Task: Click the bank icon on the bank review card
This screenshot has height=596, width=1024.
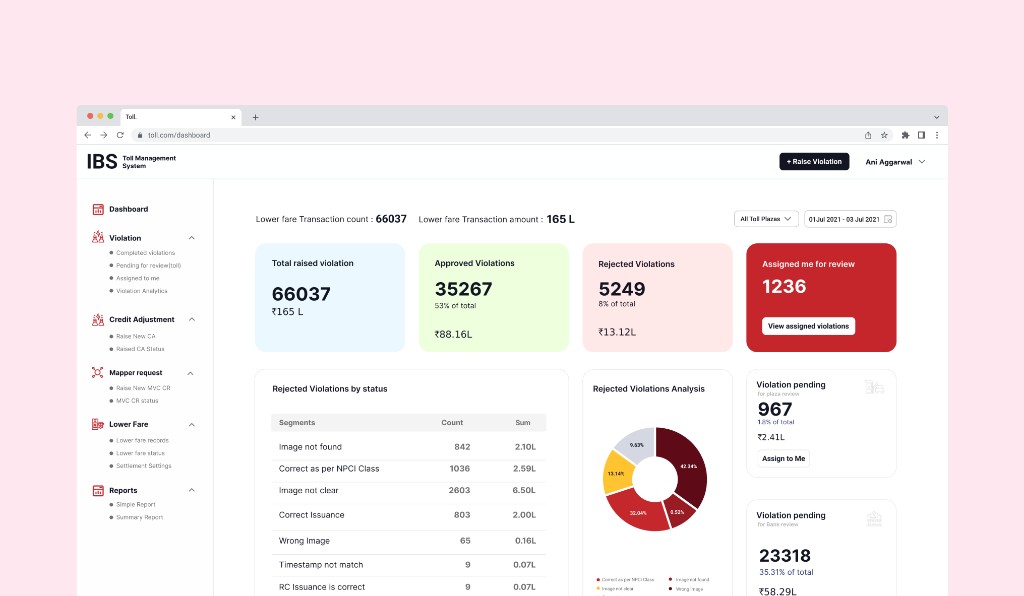Action: pyautogui.click(x=875, y=520)
